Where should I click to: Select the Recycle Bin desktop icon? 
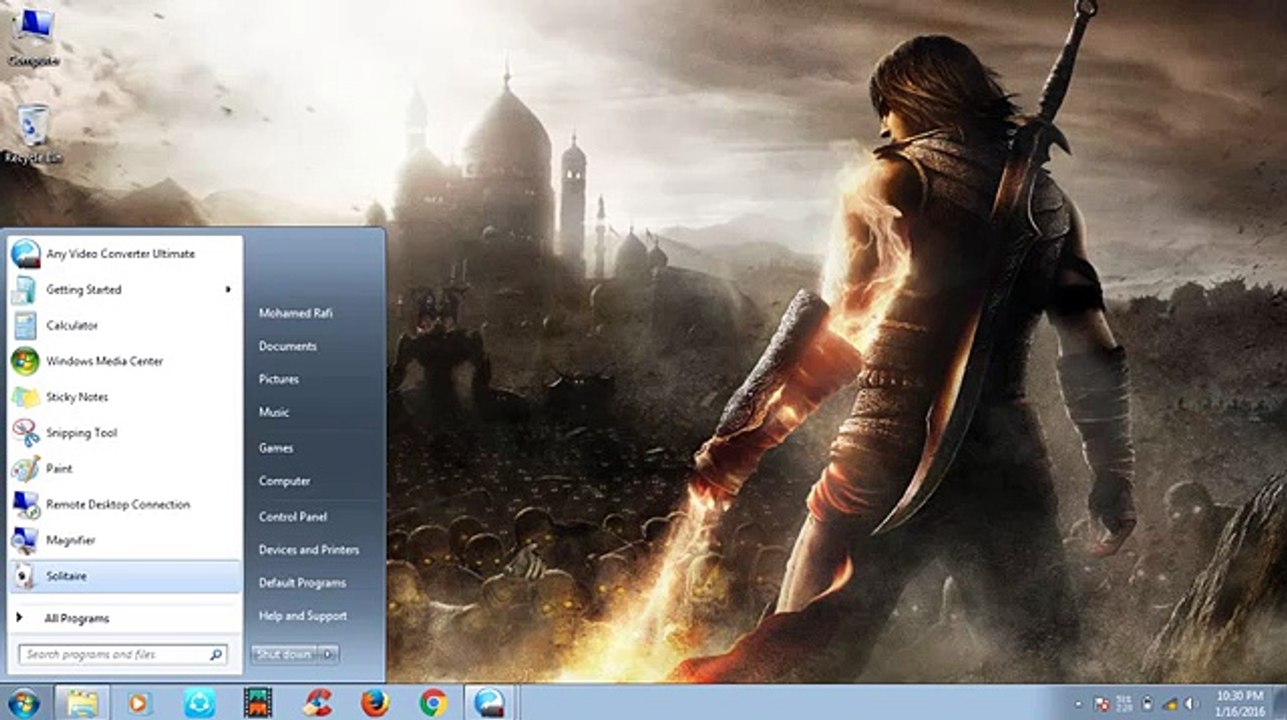pos(33,133)
